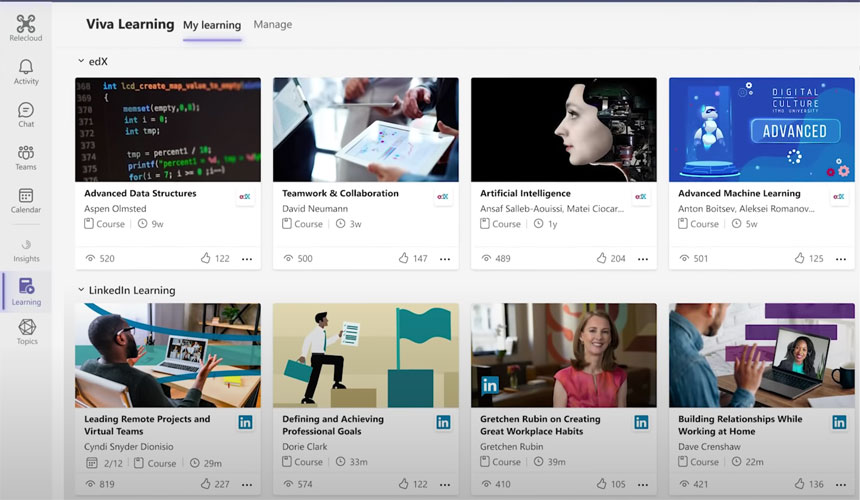860x500 pixels.
Task: Click the edX logo on Artificial Intelligence
Action: tap(641, 196)
